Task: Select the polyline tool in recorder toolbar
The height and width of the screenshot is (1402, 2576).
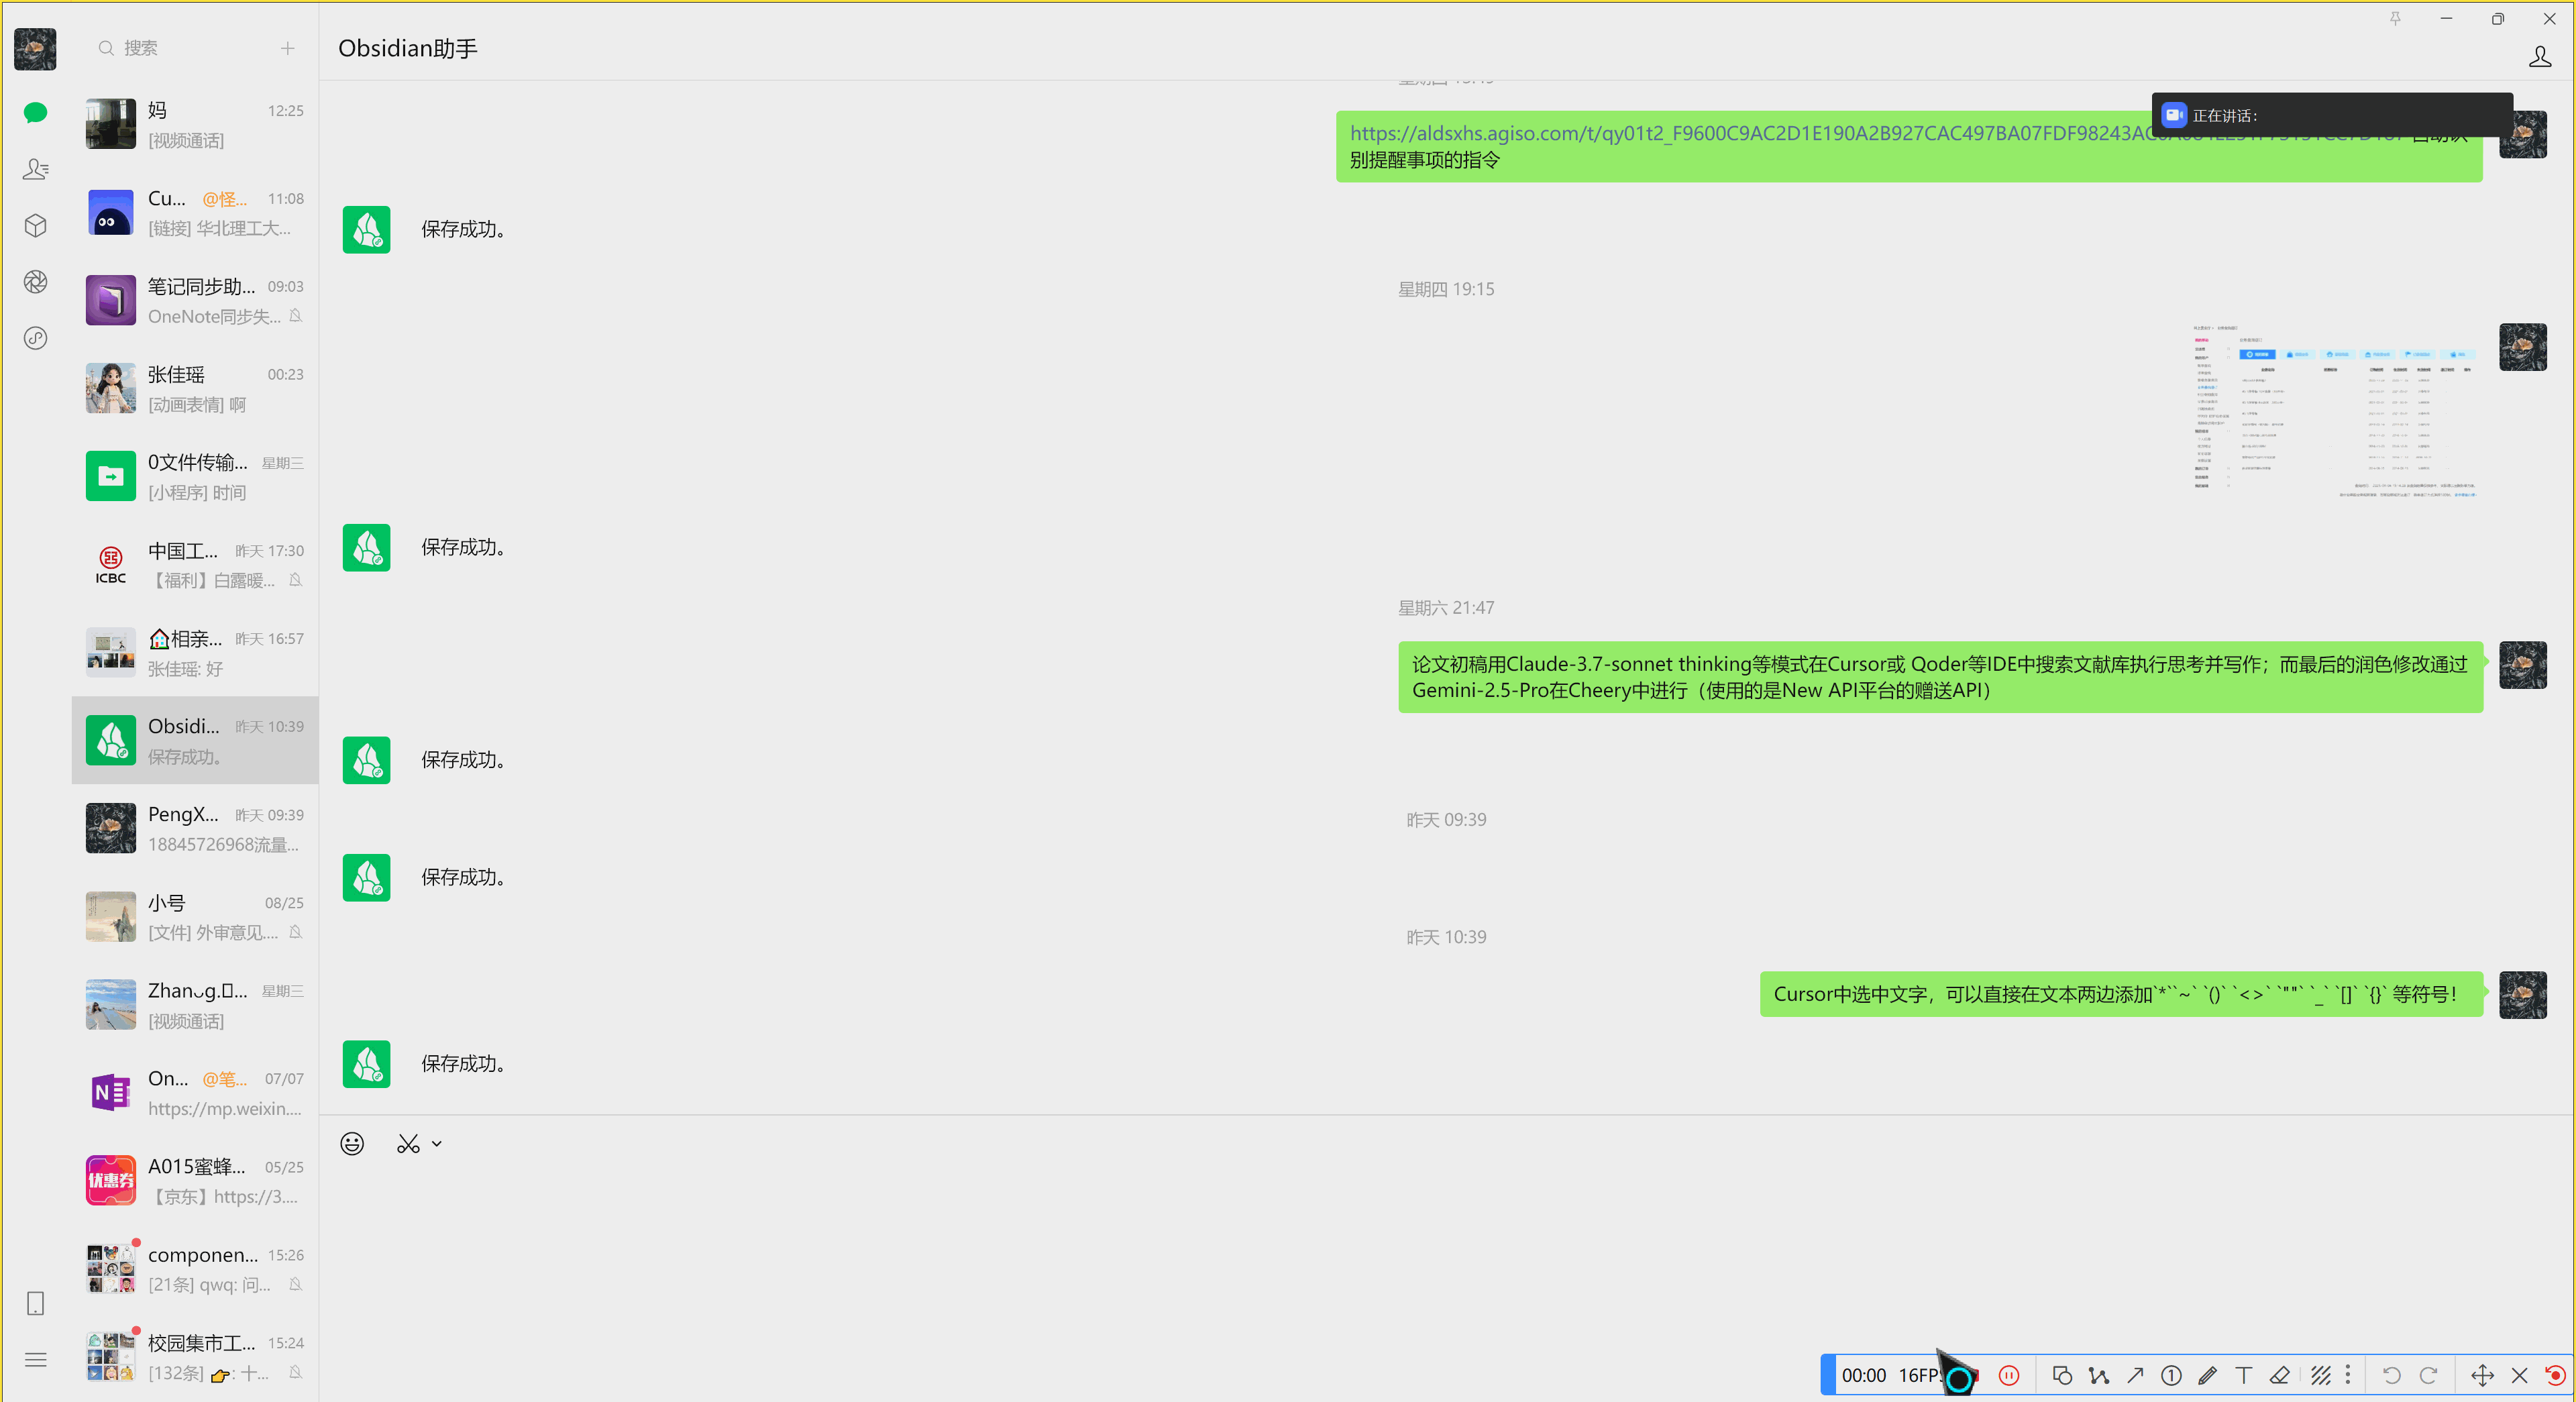Action: click(x=2099, y=1376)
